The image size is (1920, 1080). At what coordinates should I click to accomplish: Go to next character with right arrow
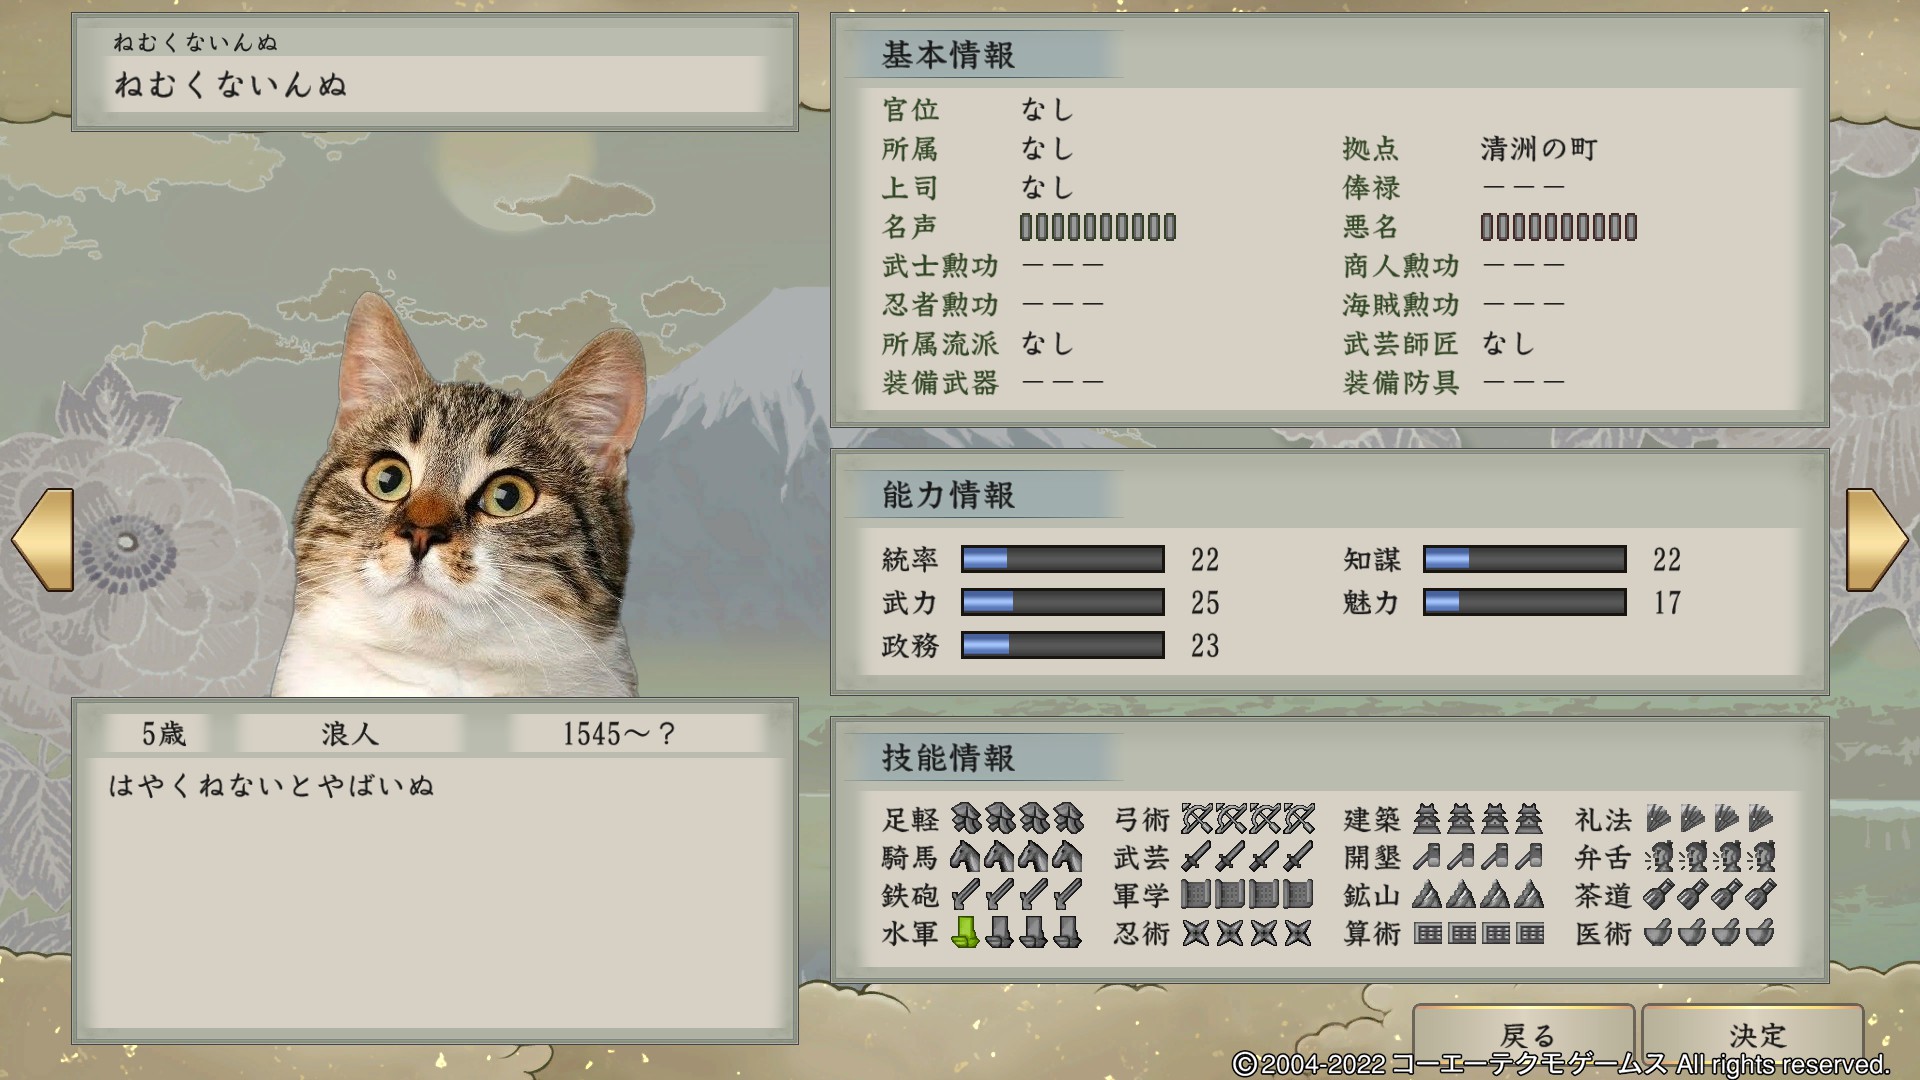(1876, 540)
